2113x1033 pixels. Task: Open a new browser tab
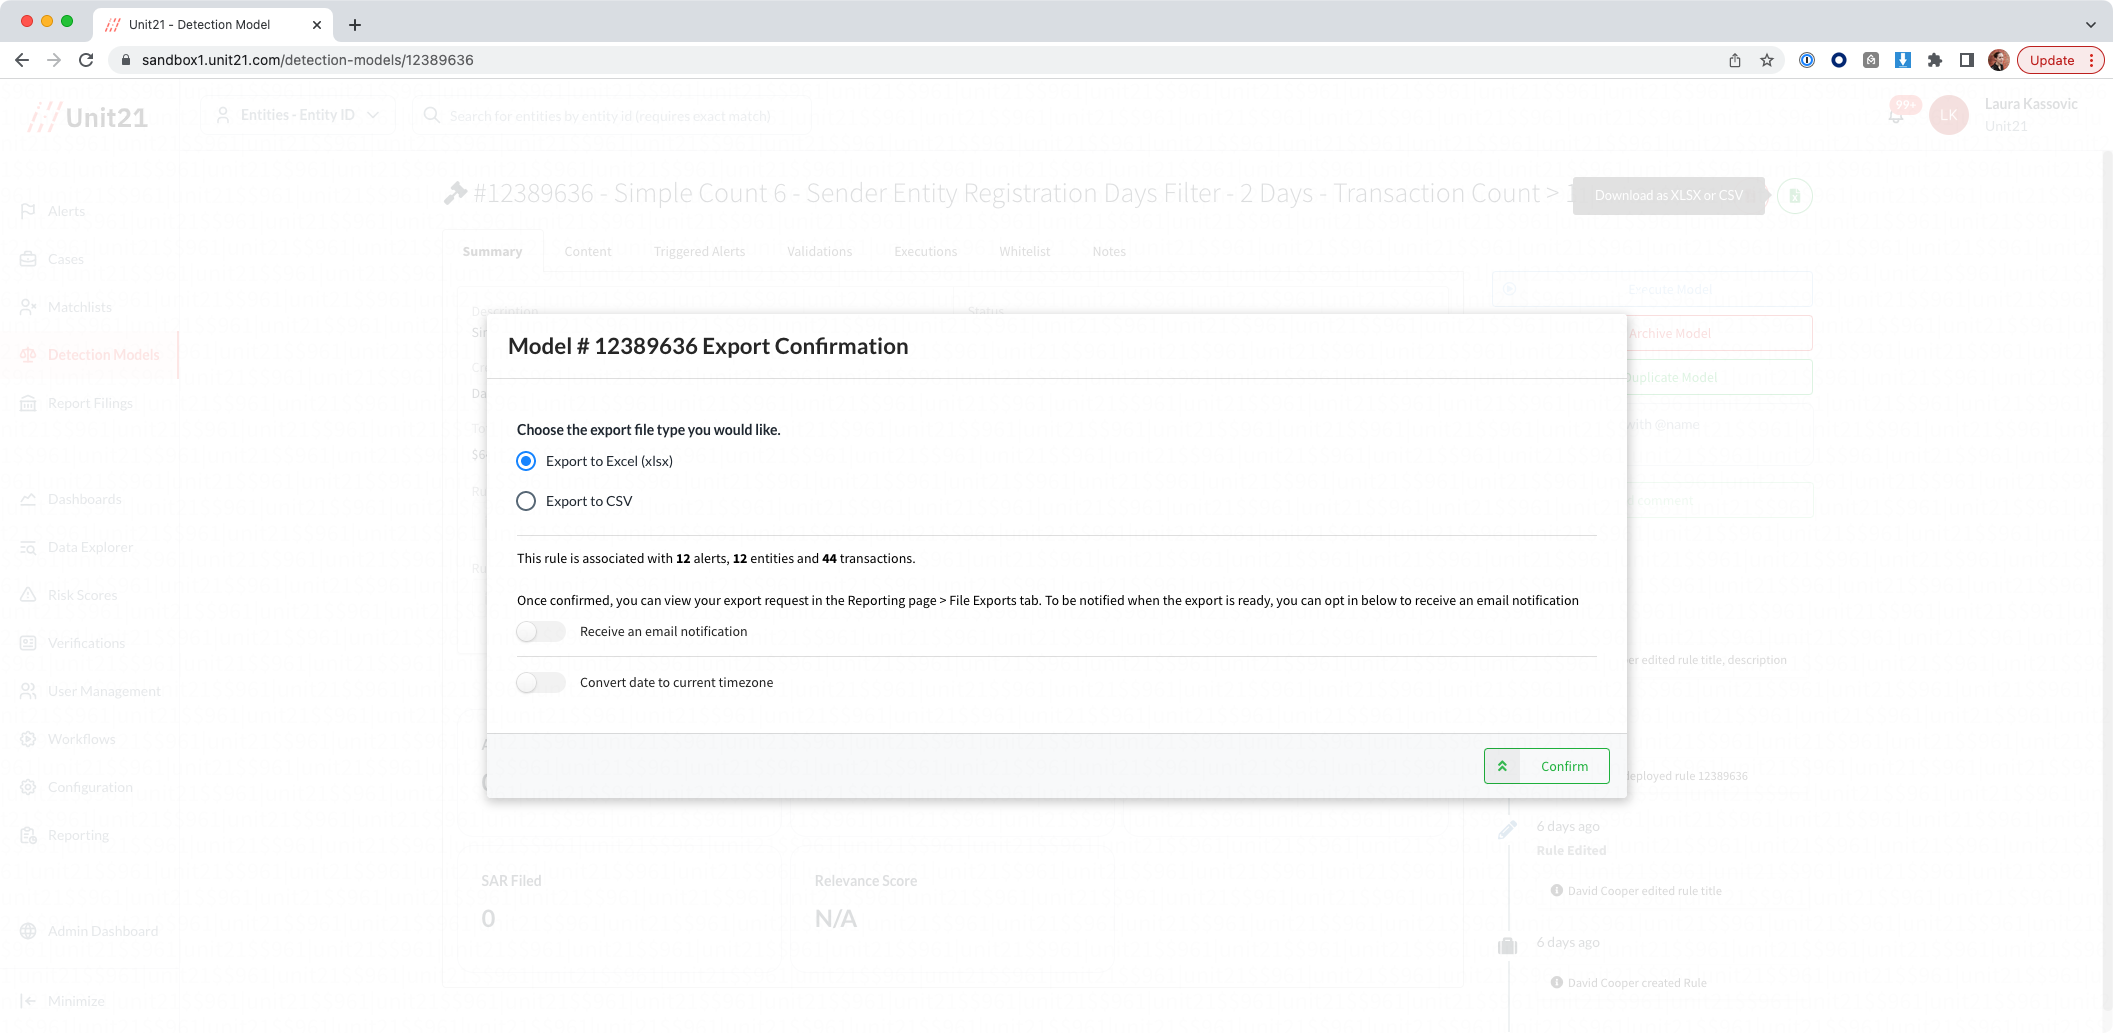coord(355,25)
